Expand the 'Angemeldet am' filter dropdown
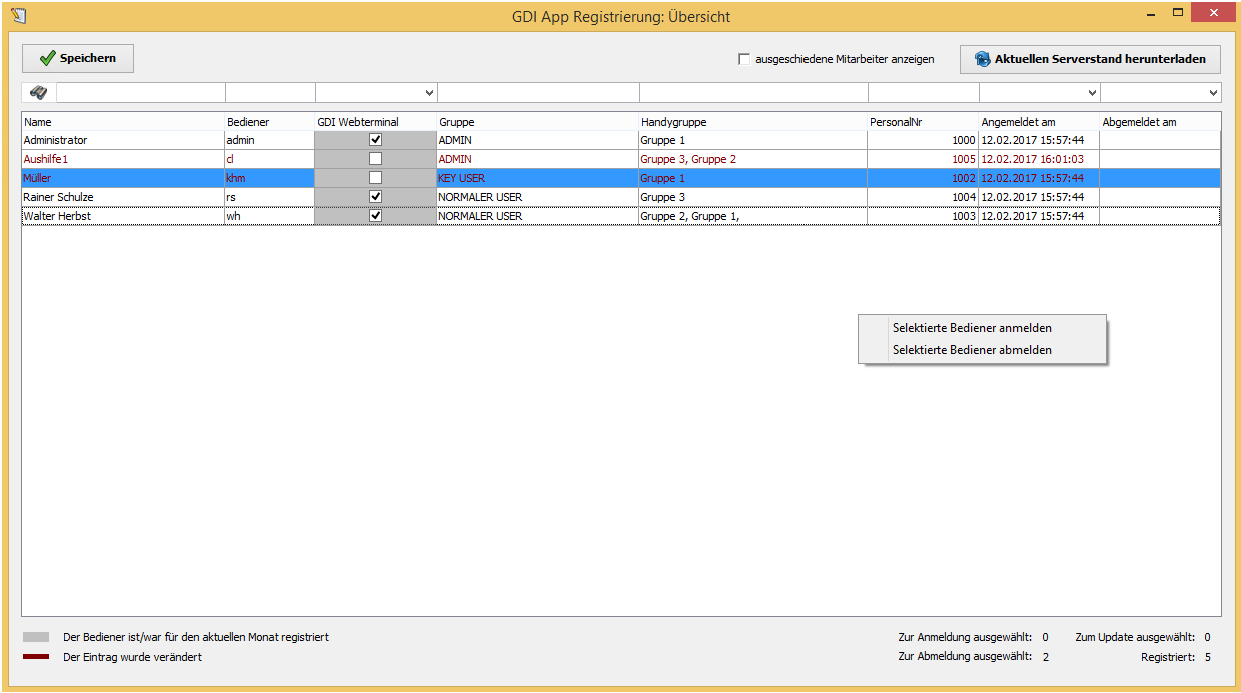The image size is (1241, 693). click(1092, 93)
